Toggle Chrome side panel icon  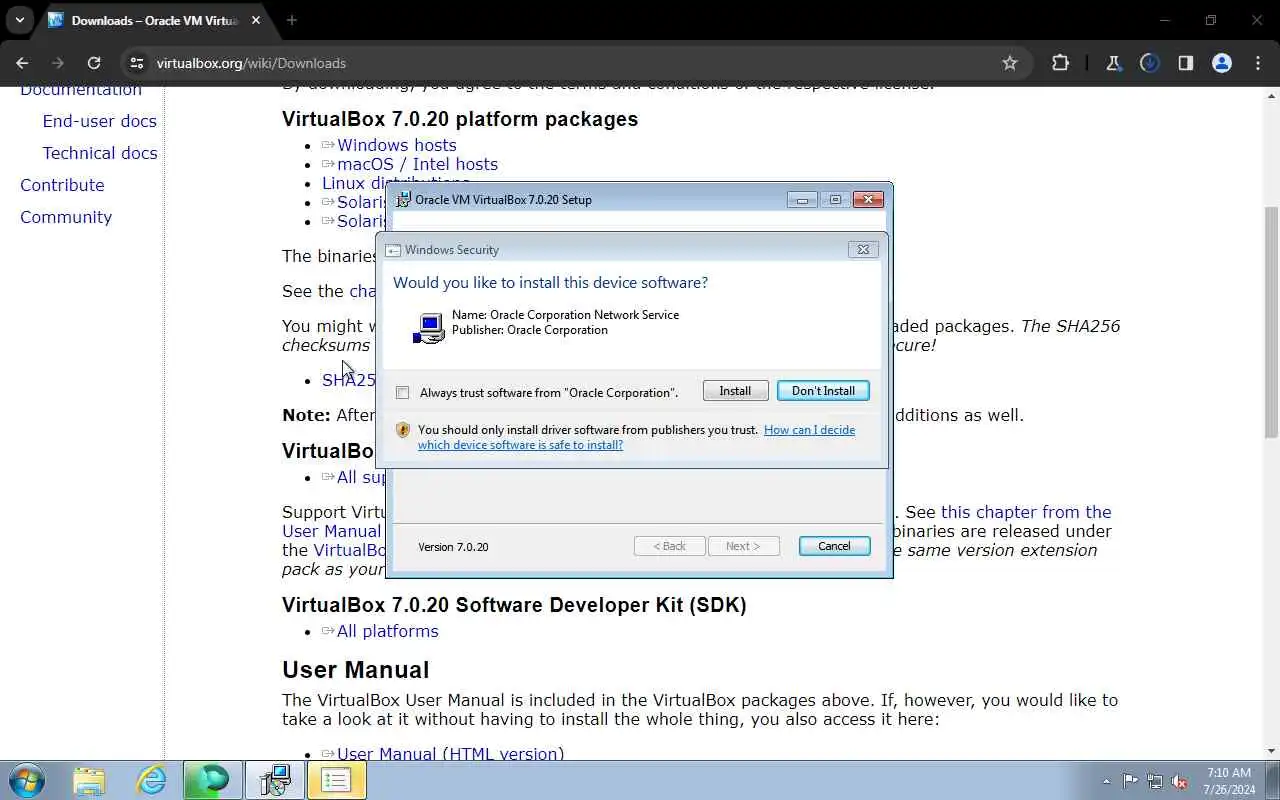[1185, 63]
